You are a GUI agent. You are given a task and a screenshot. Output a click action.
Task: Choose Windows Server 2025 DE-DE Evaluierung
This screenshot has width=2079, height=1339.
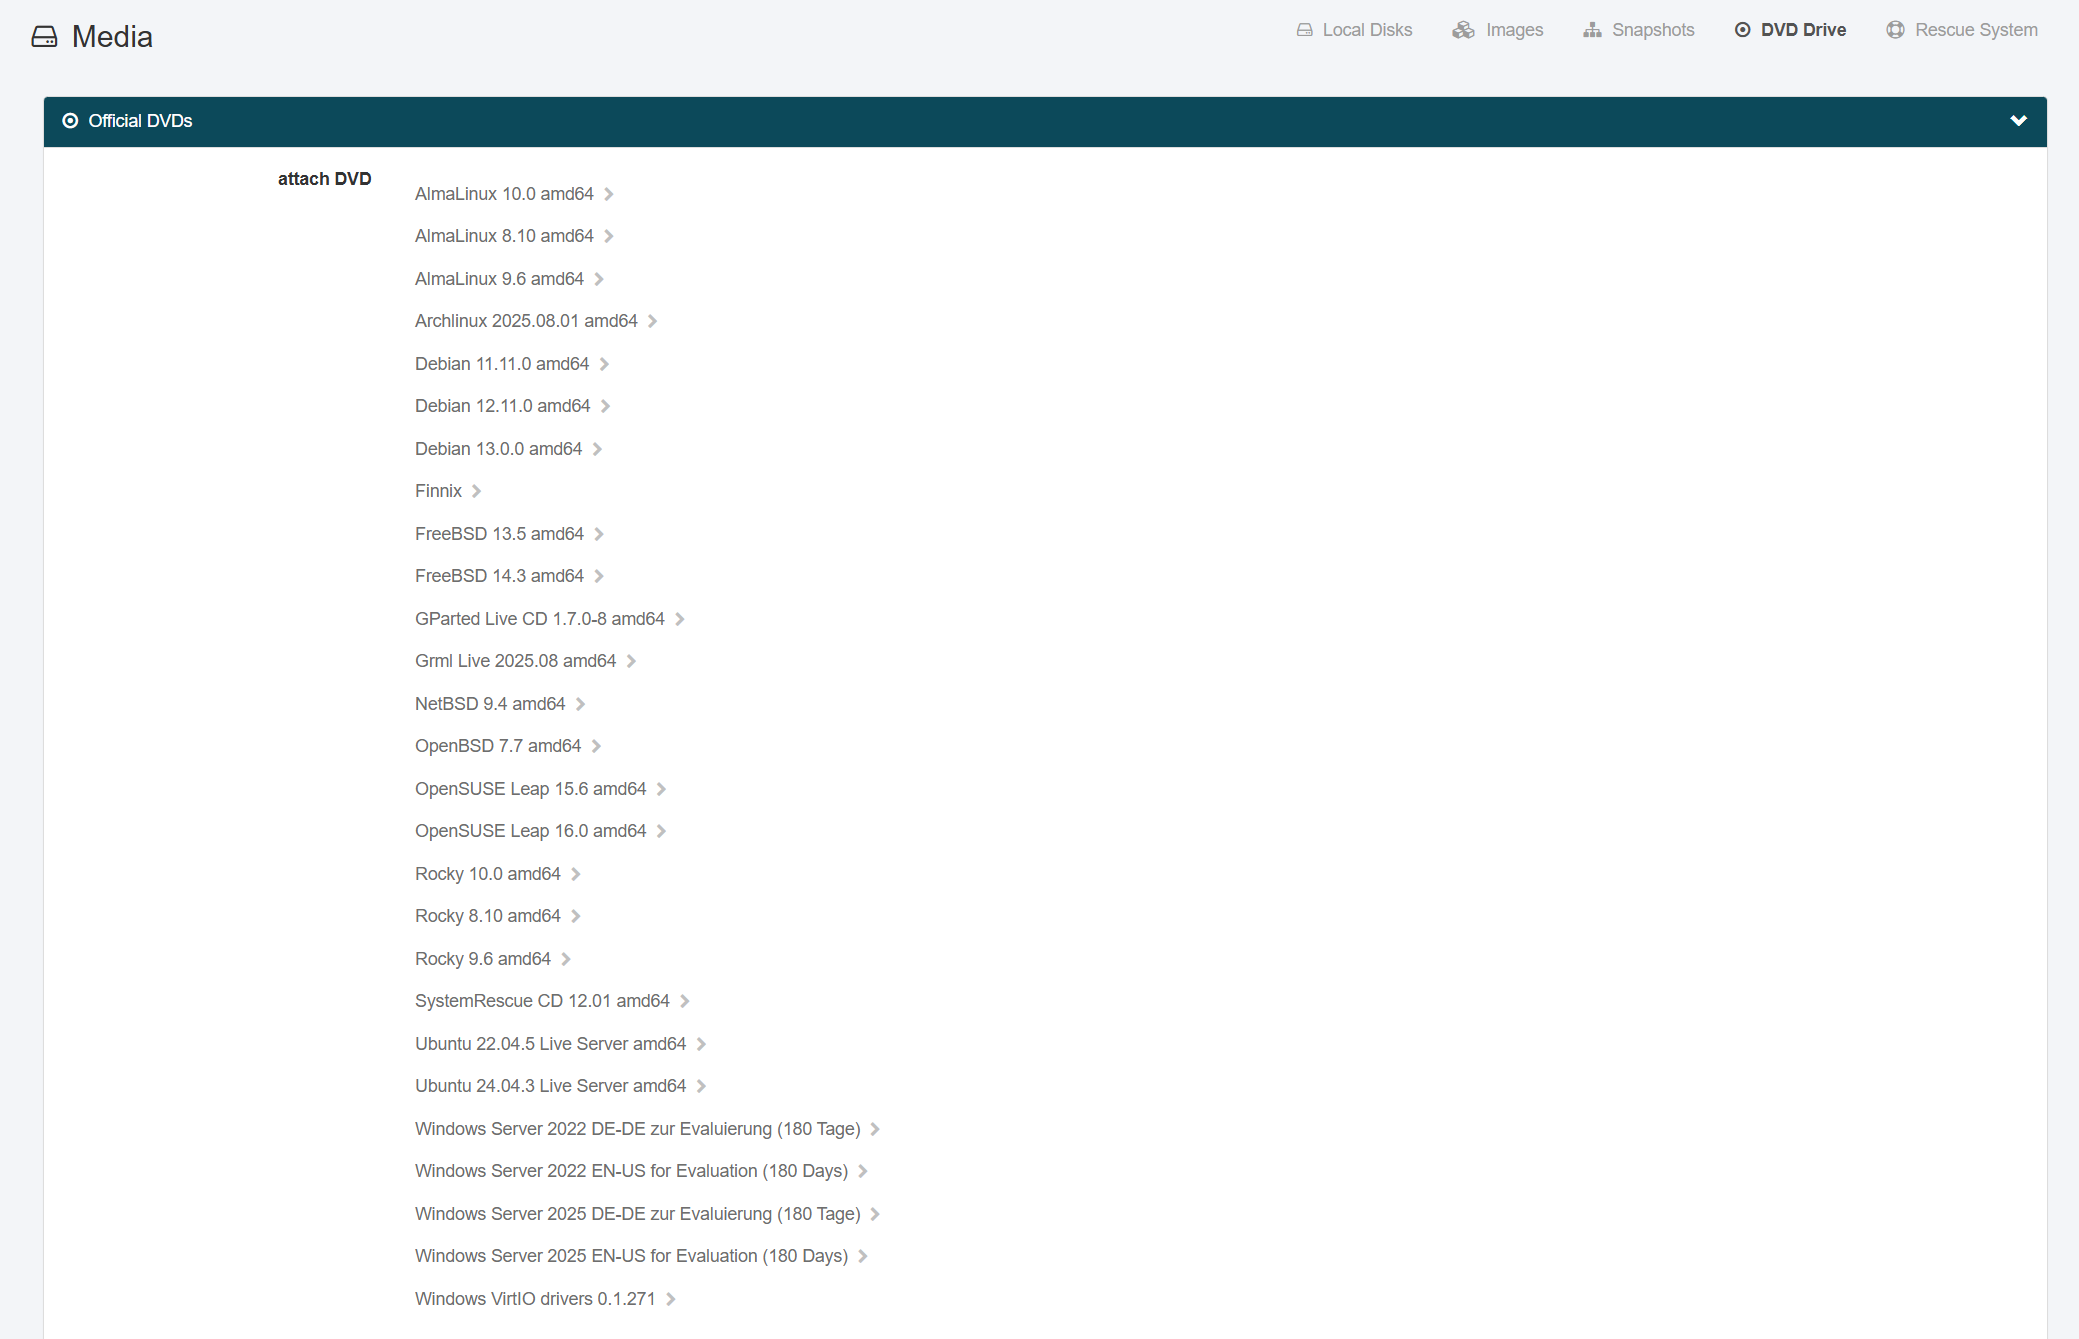pyautogui.click(x=647, y=1214)
